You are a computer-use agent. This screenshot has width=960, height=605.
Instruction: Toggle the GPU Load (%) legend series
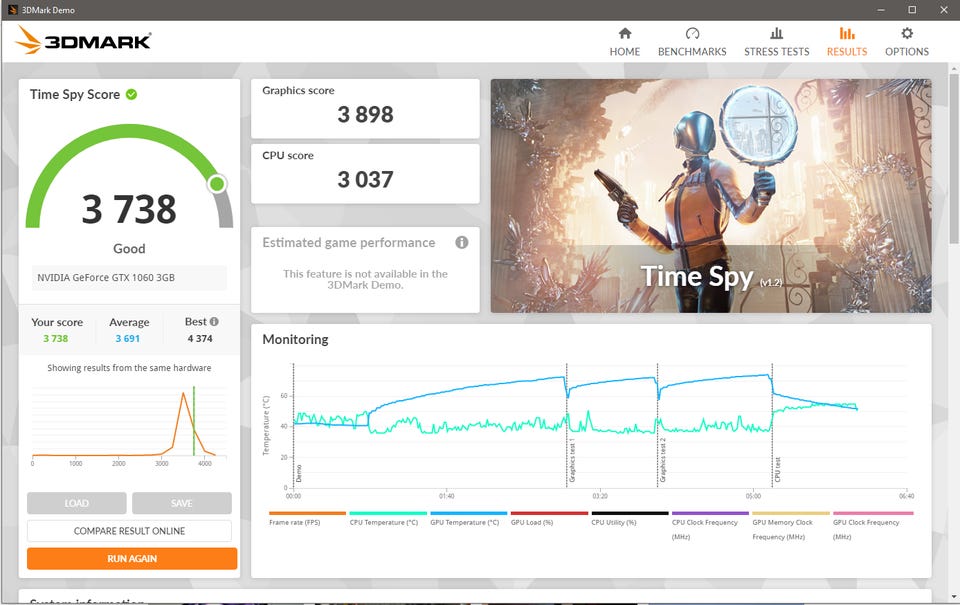(549, 519)
